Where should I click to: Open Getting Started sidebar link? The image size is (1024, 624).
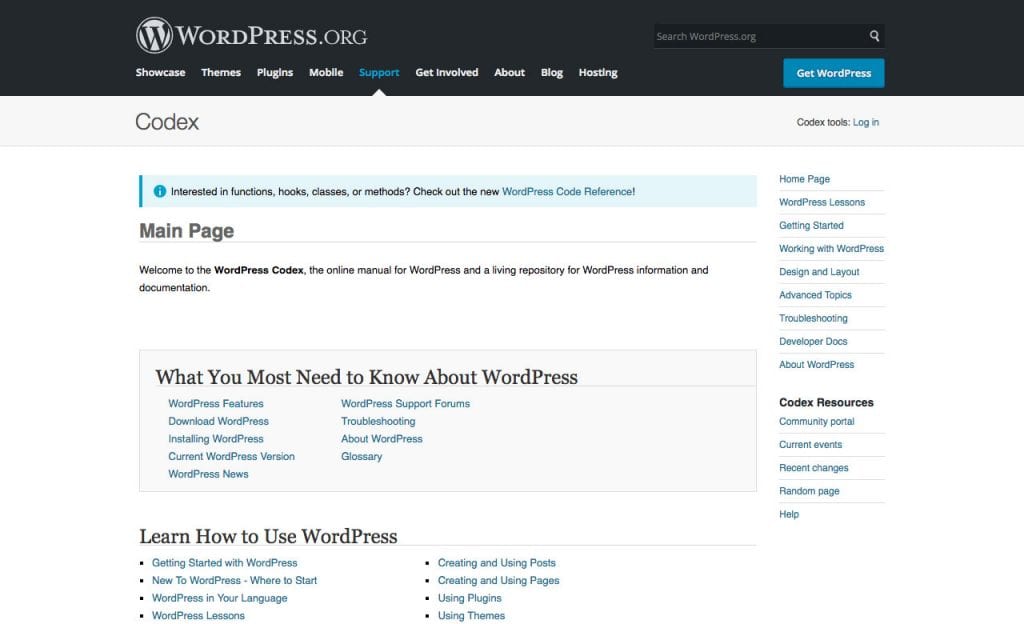tap(811, 225)
